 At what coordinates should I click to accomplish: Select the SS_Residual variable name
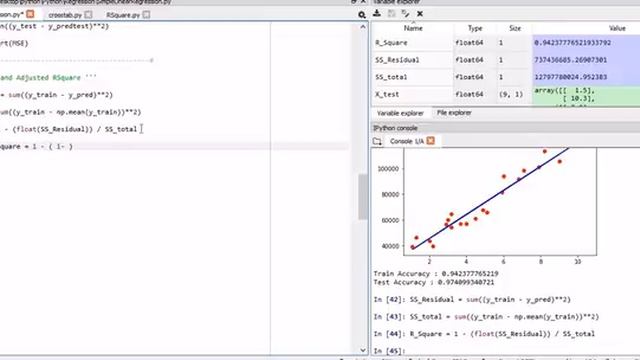[x=397, y=60]
